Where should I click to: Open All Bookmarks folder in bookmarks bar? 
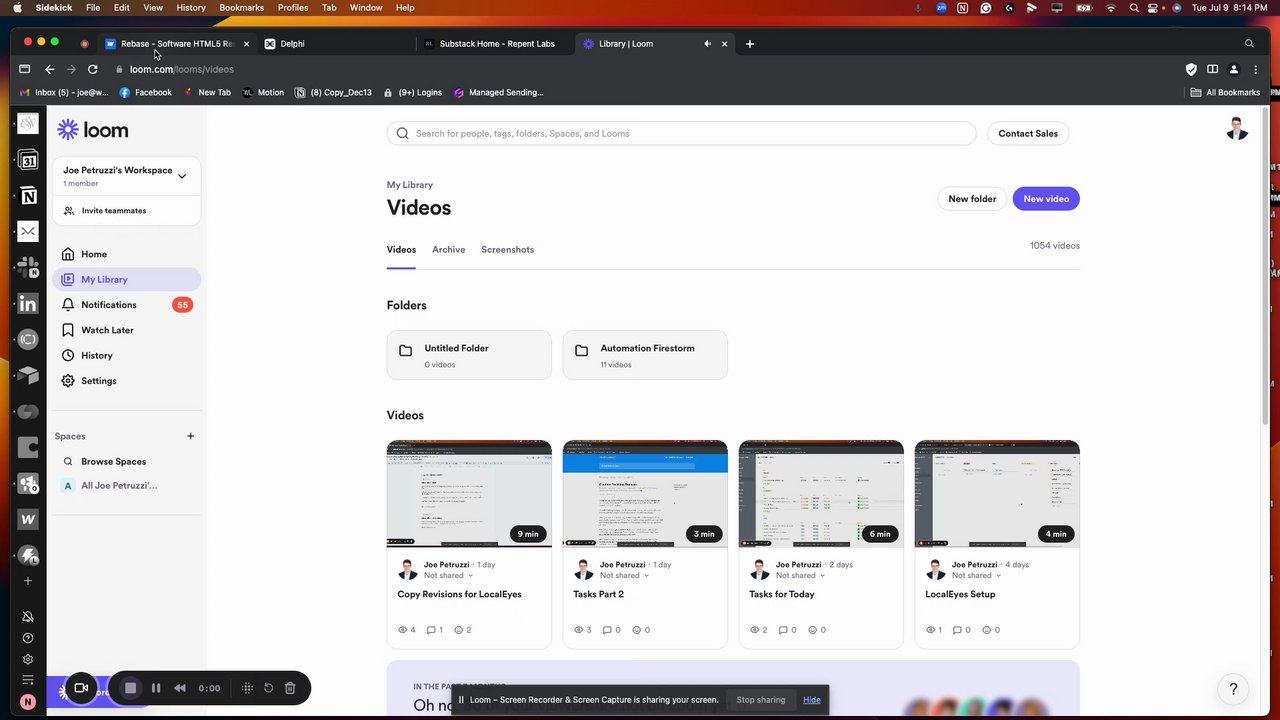click(1225, 92)
